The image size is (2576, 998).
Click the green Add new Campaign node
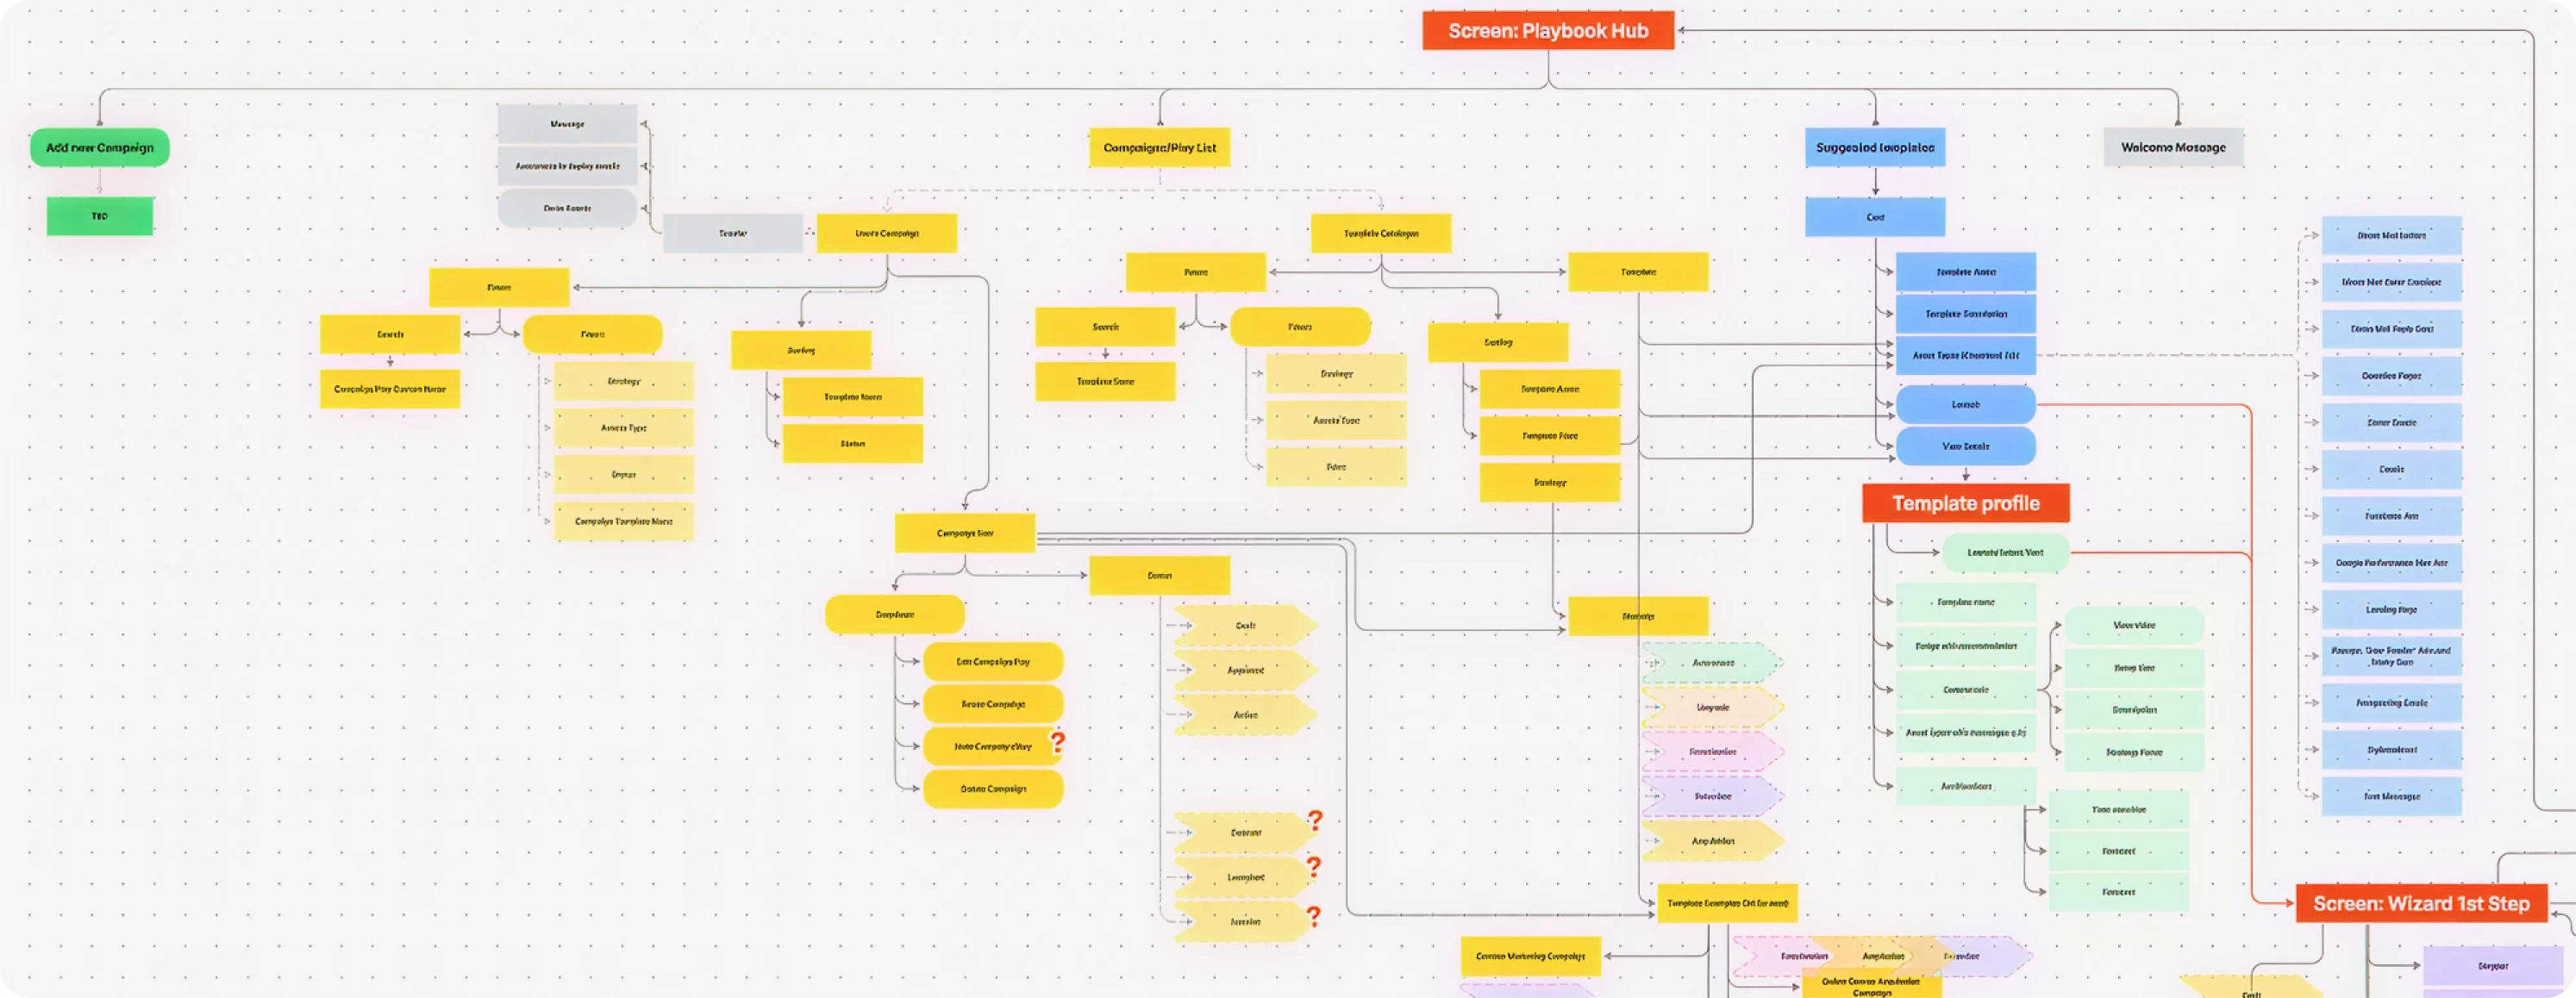[99, 147]
